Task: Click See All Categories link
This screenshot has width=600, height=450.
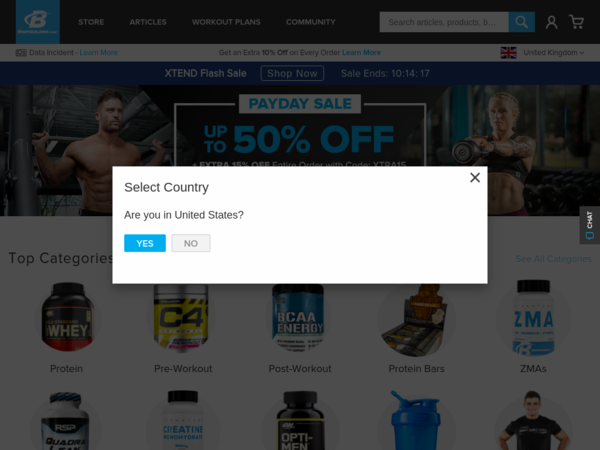Action: pyautogui.click(x=553, y=259)
